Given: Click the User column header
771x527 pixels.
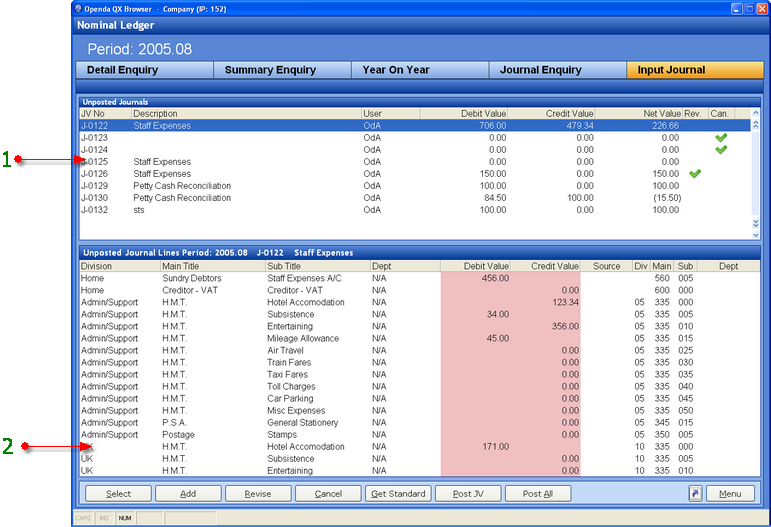Looking at the screenshot, I should tap(390, 114).
